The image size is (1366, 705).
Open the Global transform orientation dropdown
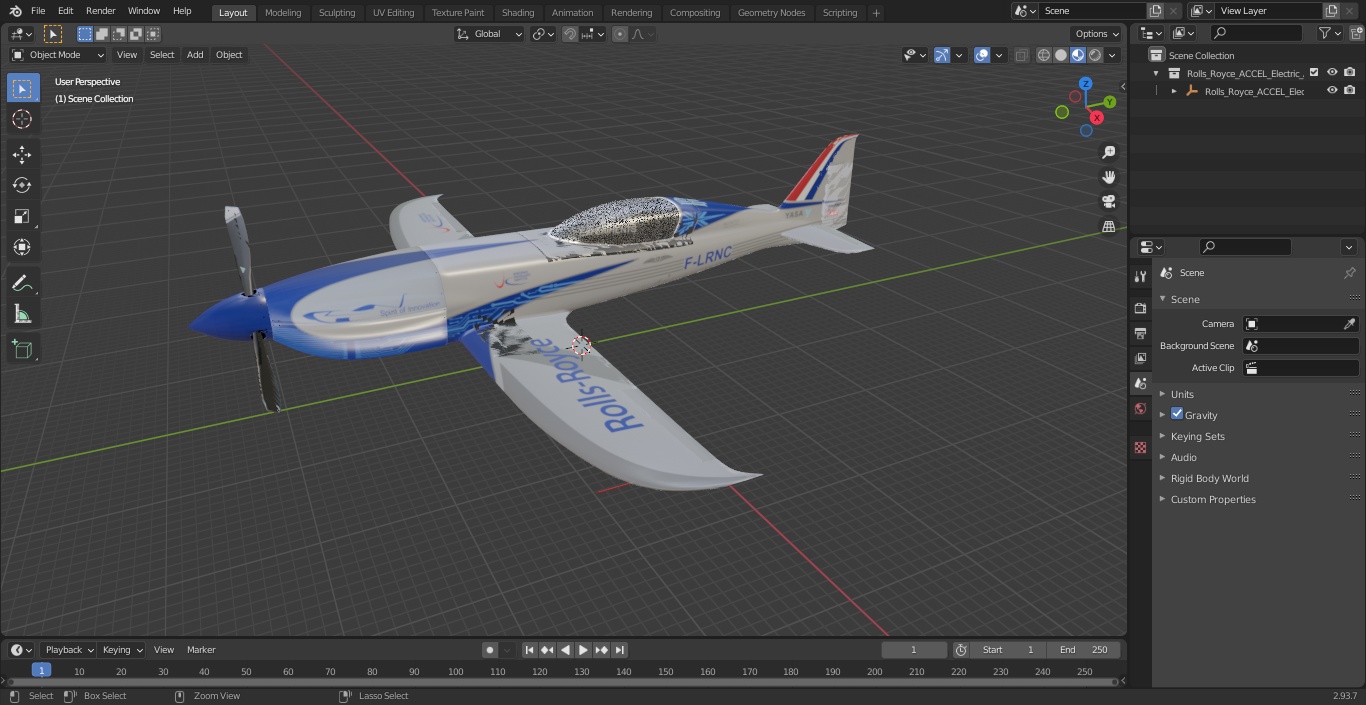pyautogui.click(x=490, y=34)
